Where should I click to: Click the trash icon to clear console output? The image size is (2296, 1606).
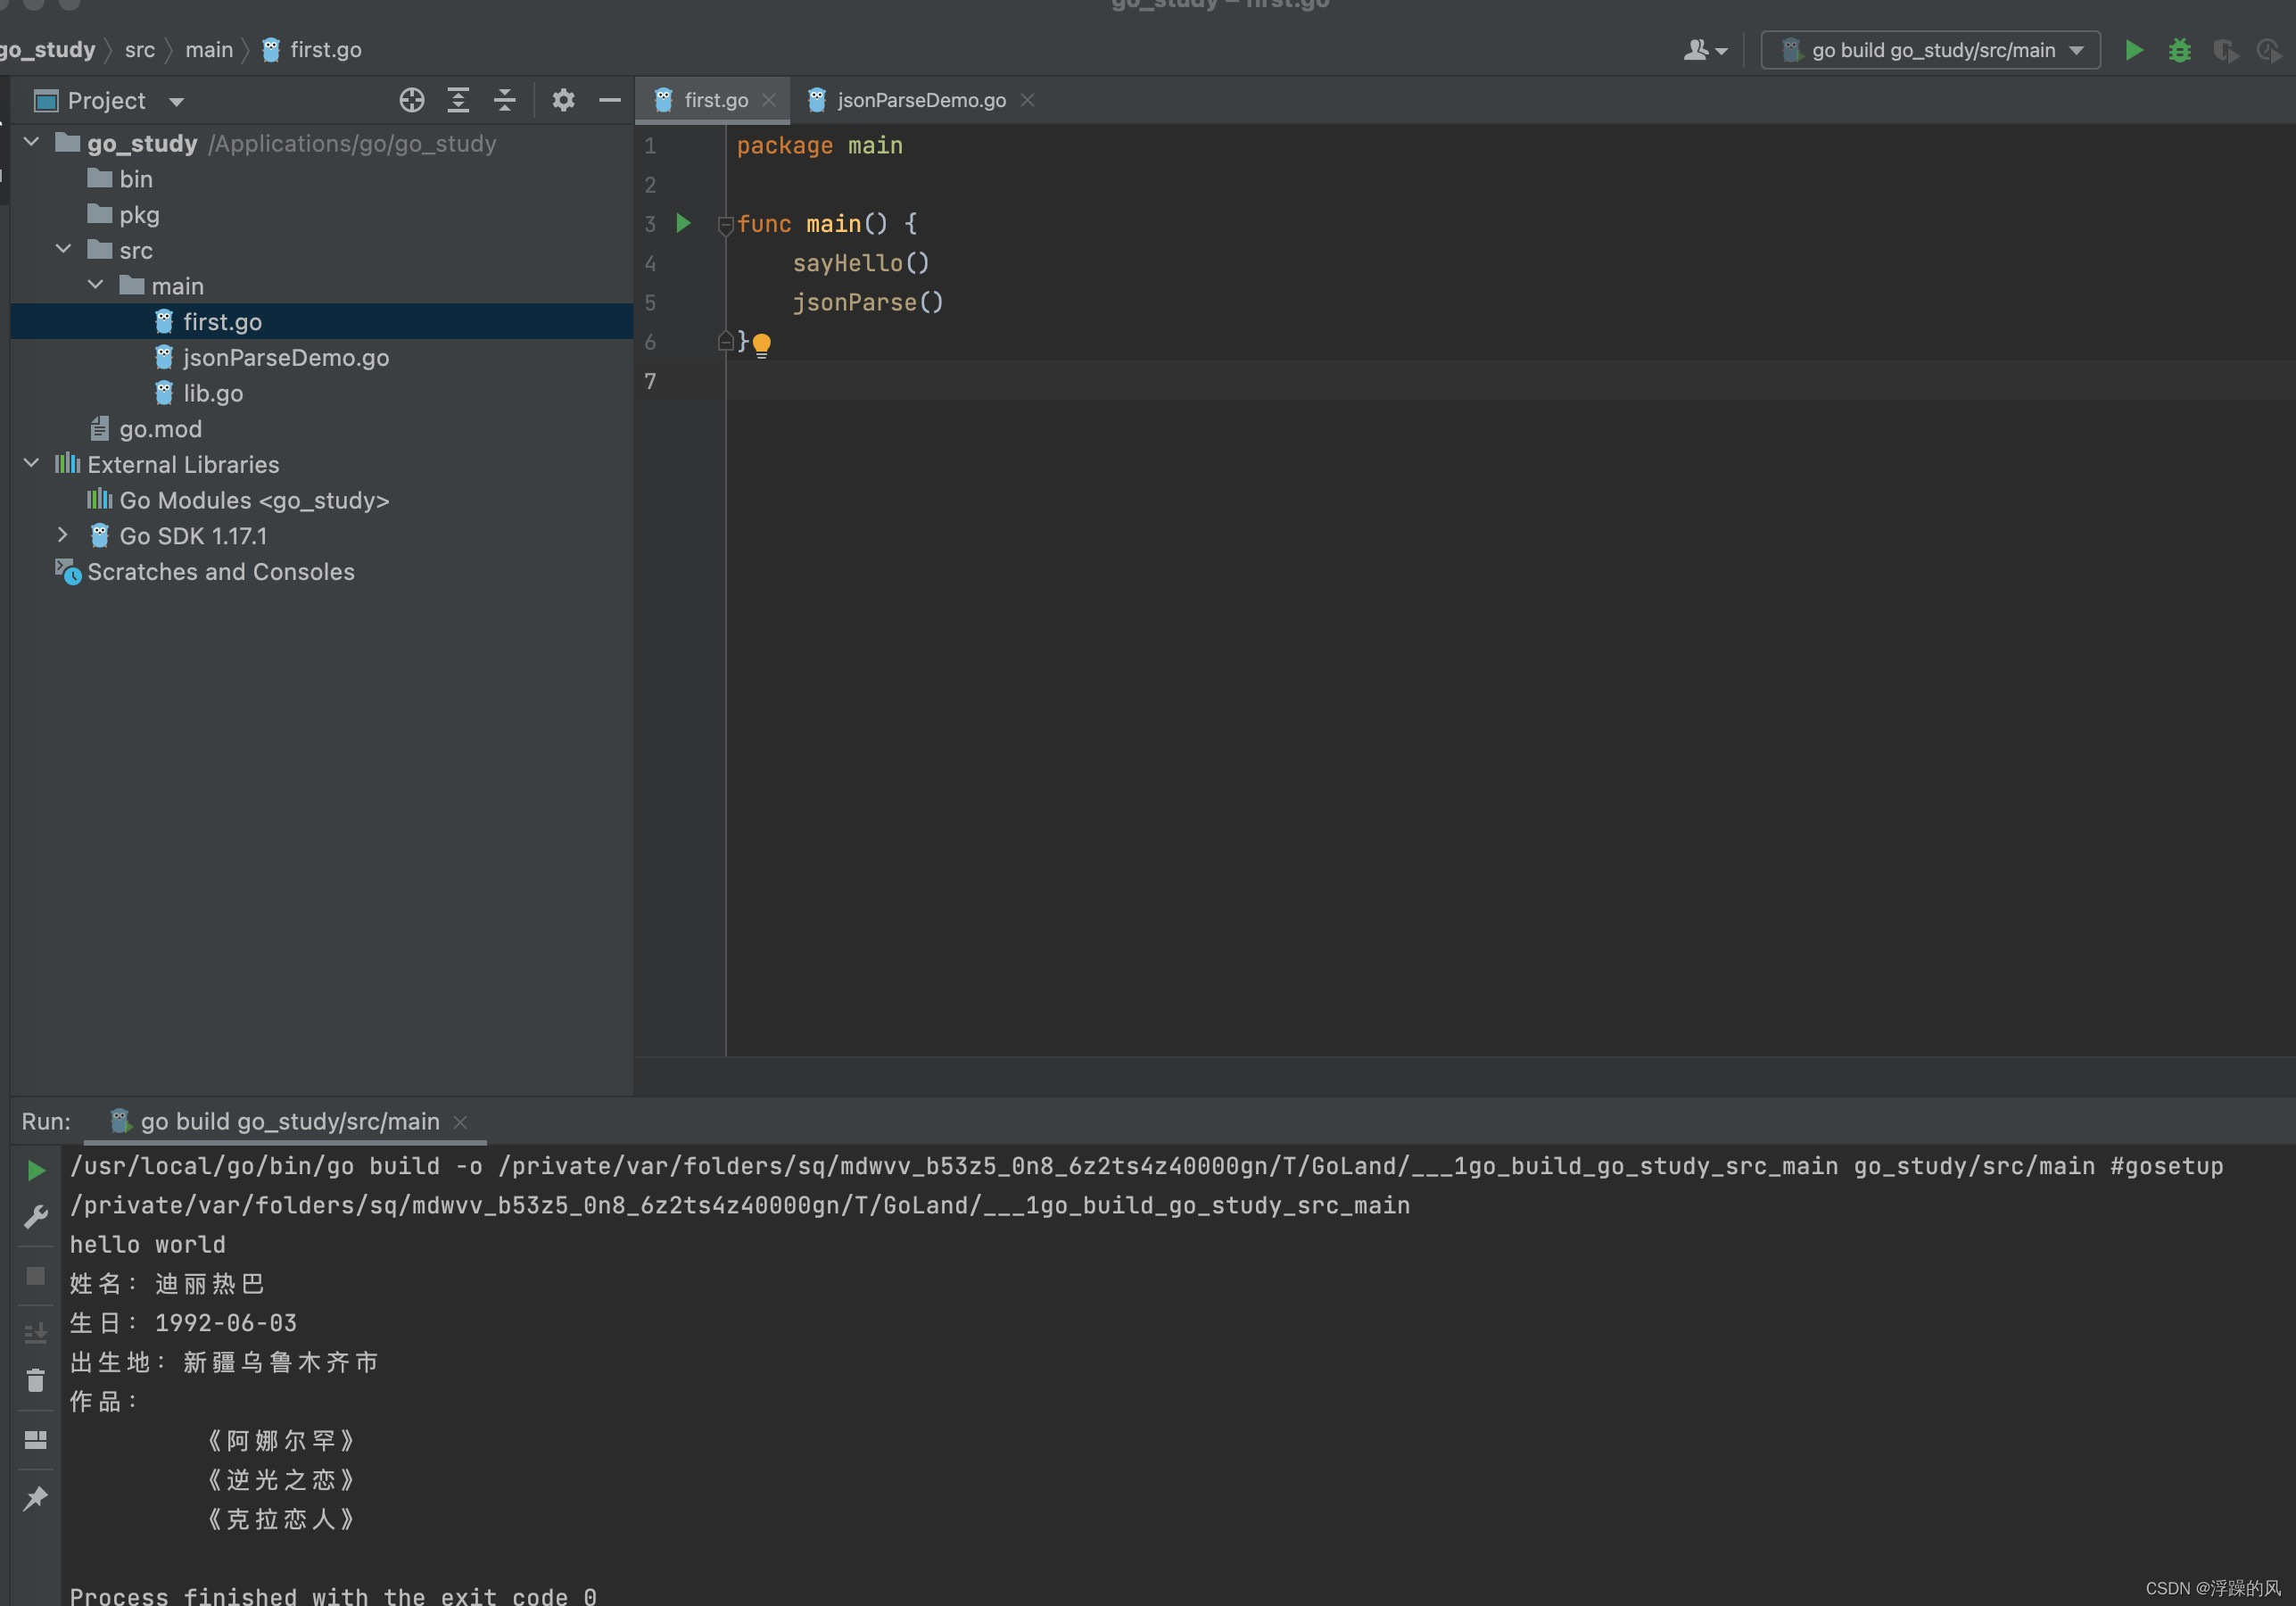tap(36, 1380)
